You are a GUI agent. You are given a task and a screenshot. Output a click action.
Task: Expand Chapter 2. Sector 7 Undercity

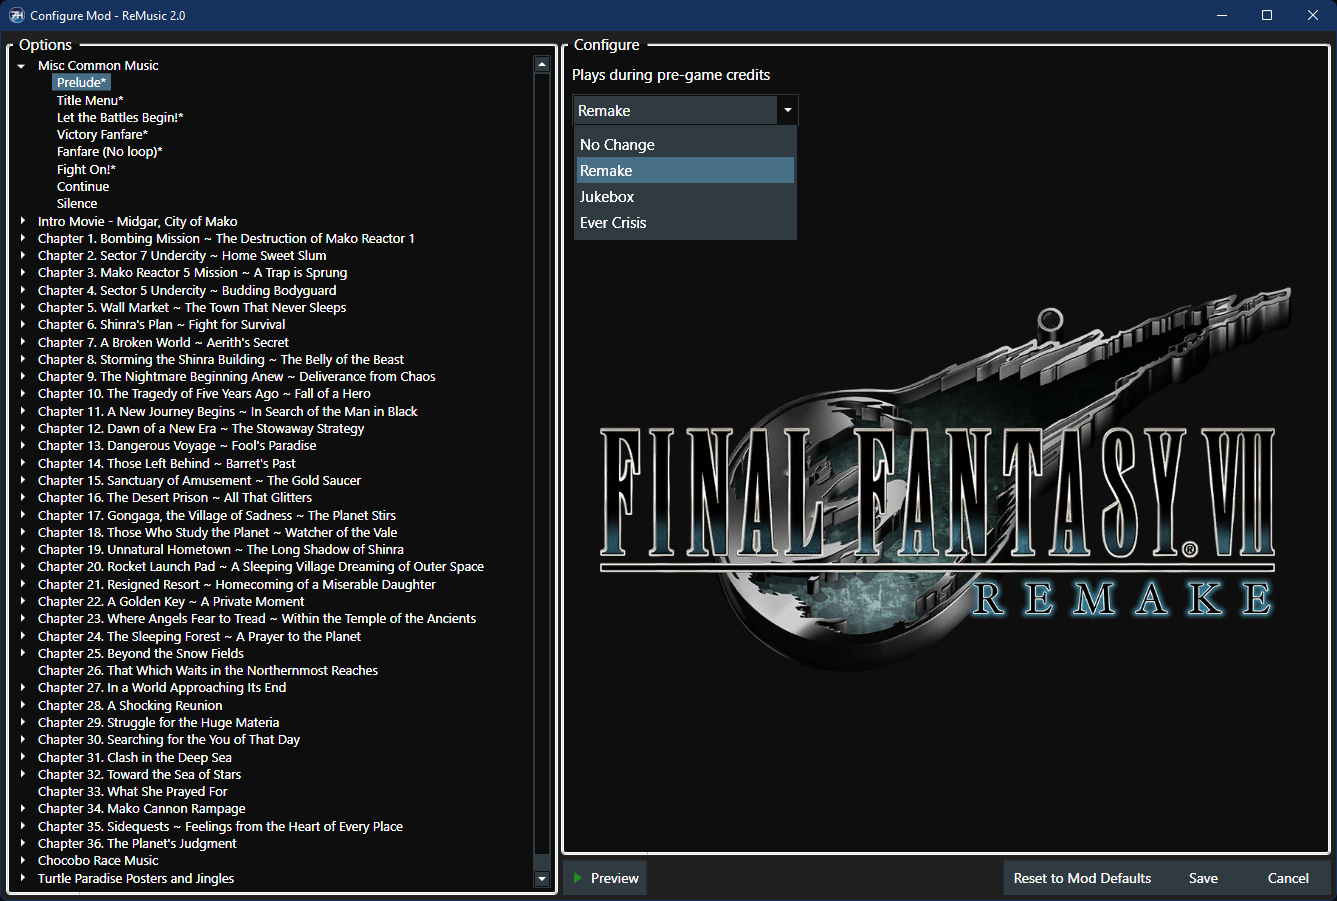pyautogui.click(x=22, y=256)
